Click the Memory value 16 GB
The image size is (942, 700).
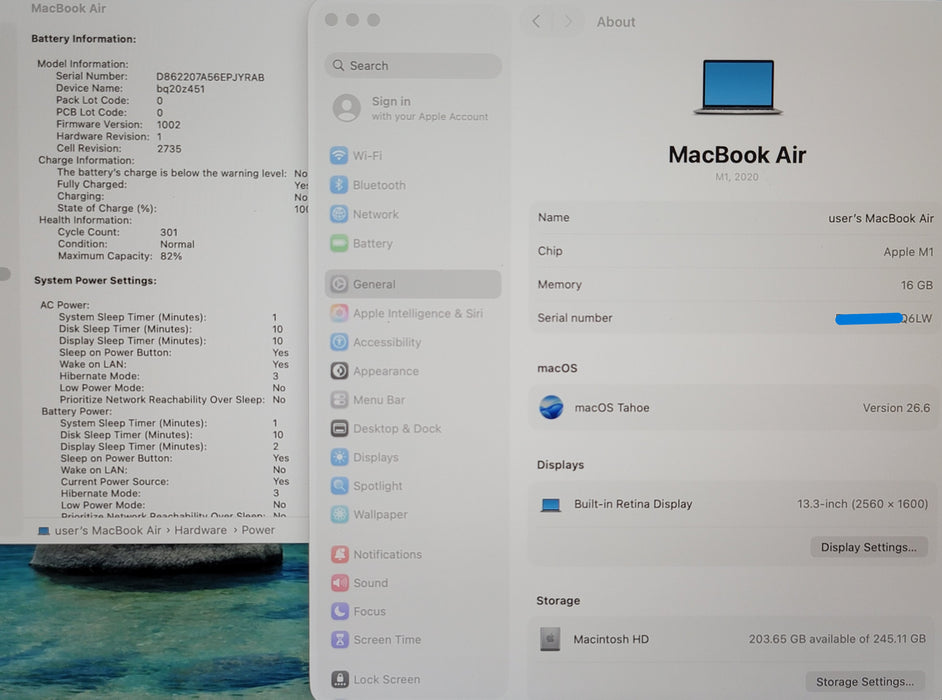916,285
